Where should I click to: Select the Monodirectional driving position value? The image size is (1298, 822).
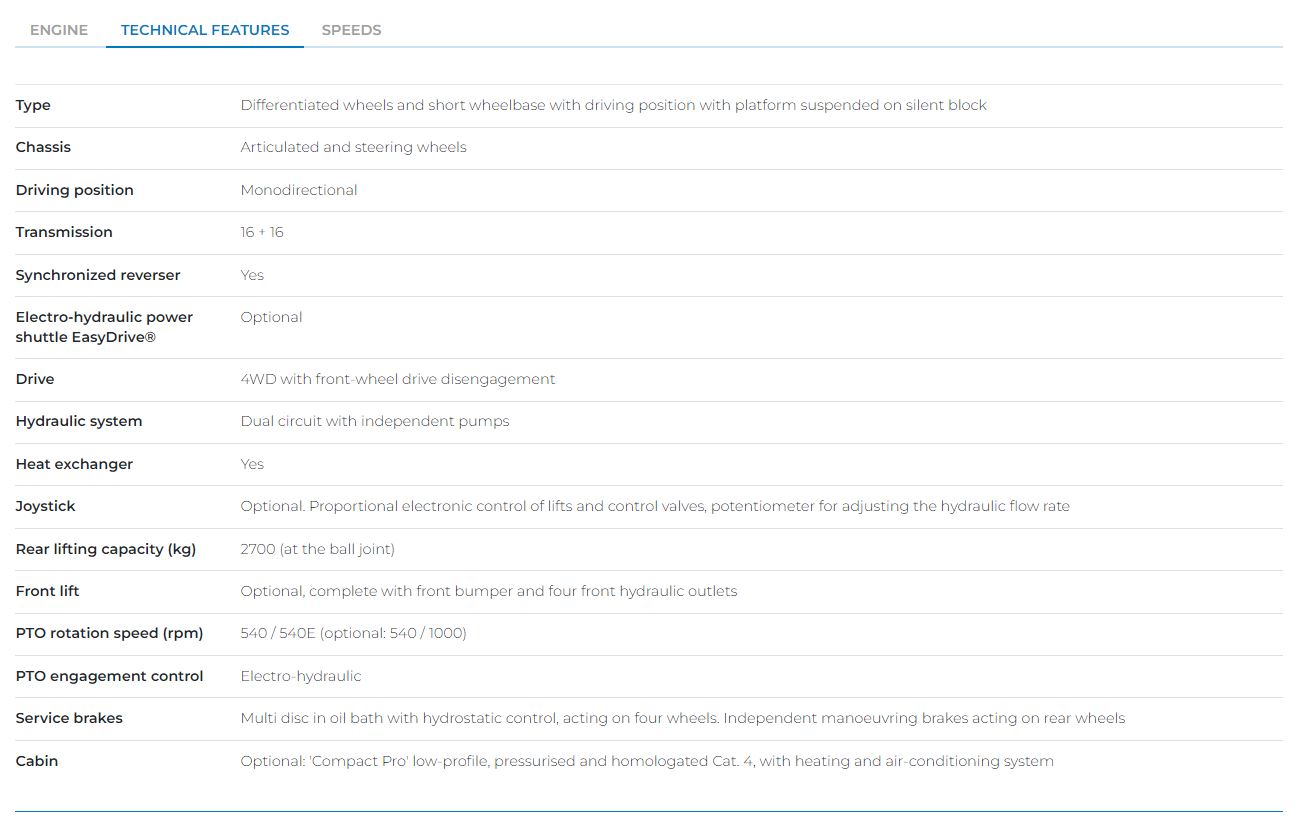coord(298,190)
